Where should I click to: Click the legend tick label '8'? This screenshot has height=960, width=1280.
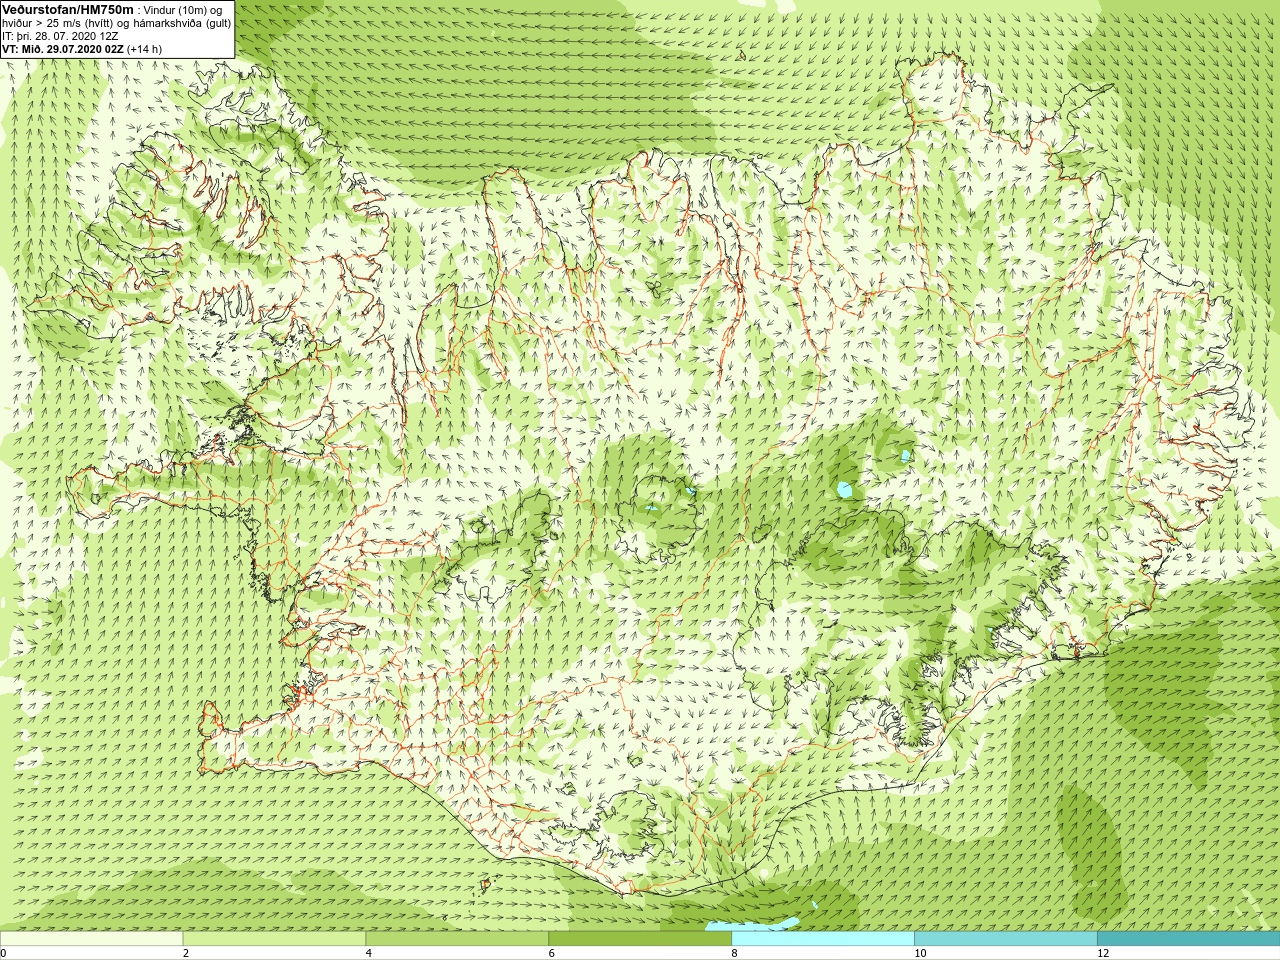pyautogui.click(x=735, y=953)
